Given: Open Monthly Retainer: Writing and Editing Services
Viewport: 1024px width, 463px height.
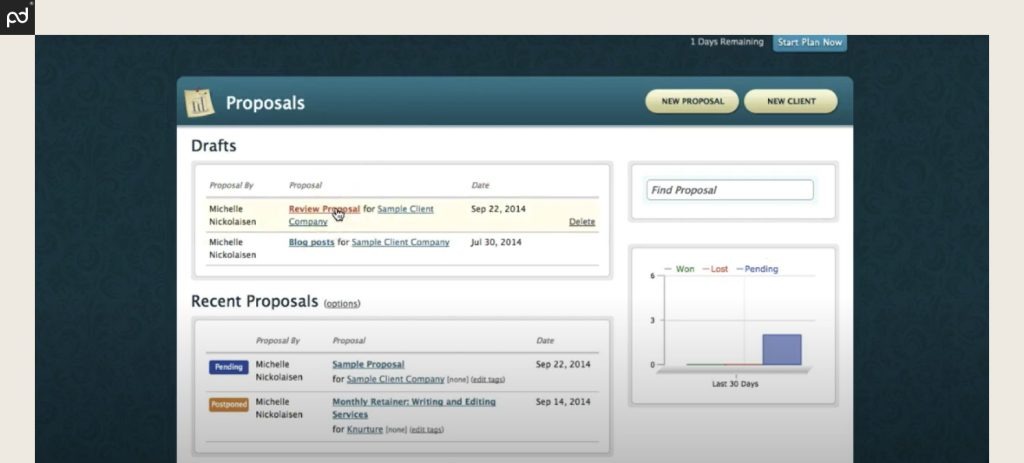Looking at the screenshot, I should point(413,402).
